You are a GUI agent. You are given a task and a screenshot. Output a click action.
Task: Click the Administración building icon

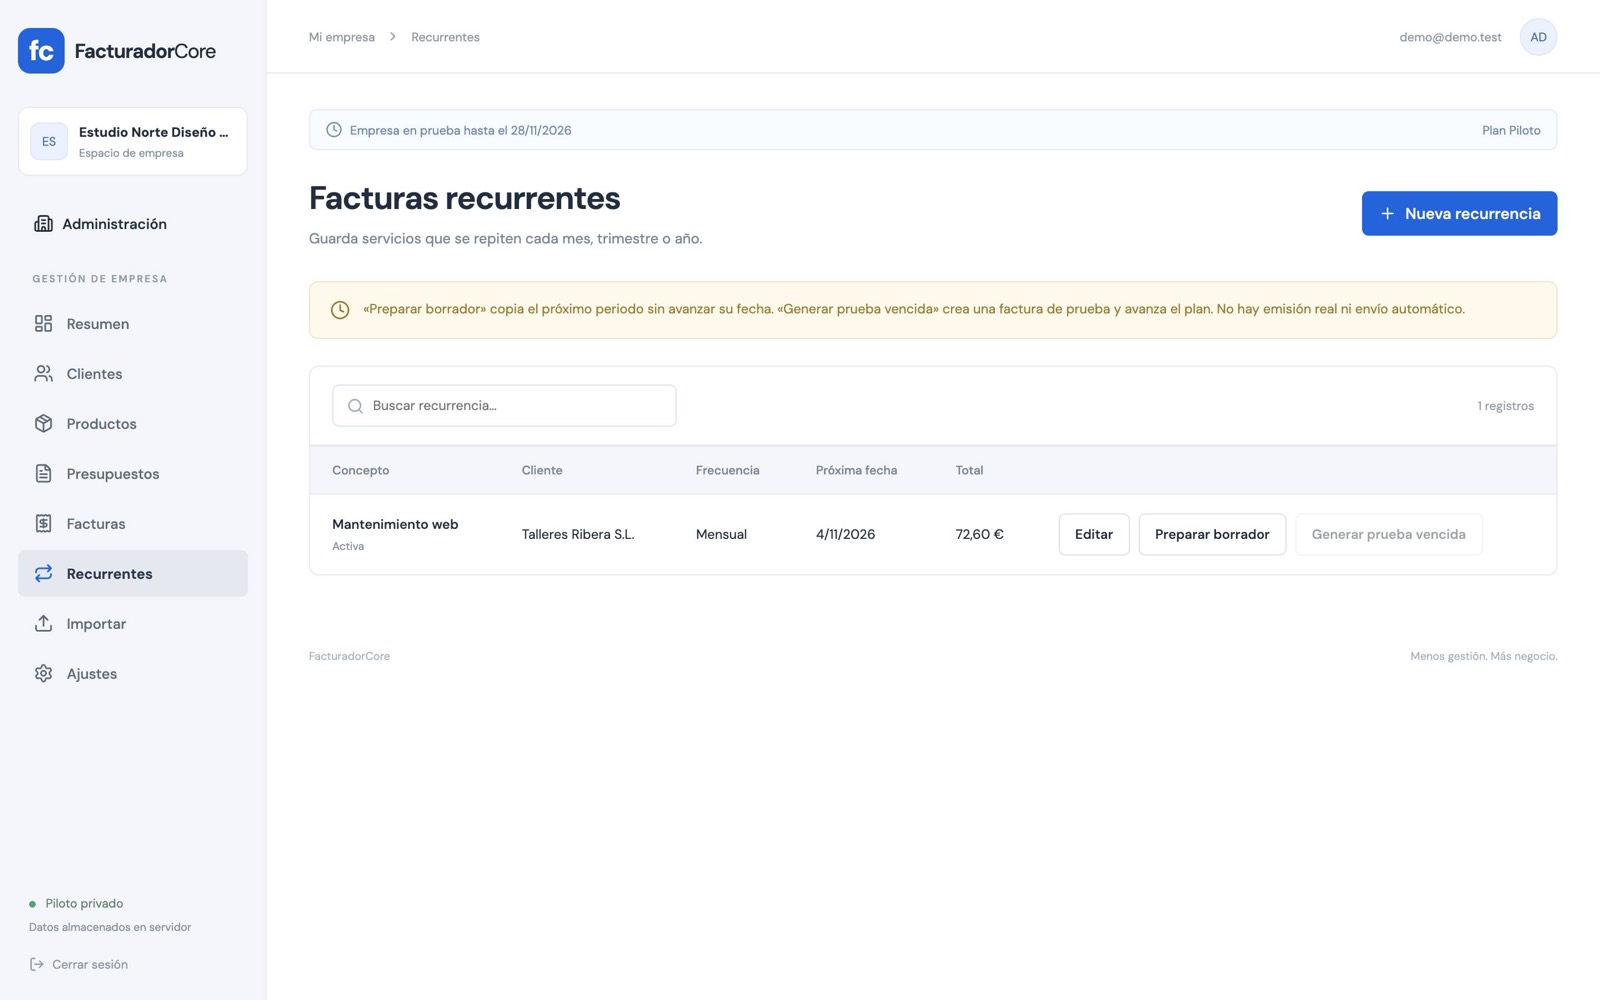tap(43, 224)
